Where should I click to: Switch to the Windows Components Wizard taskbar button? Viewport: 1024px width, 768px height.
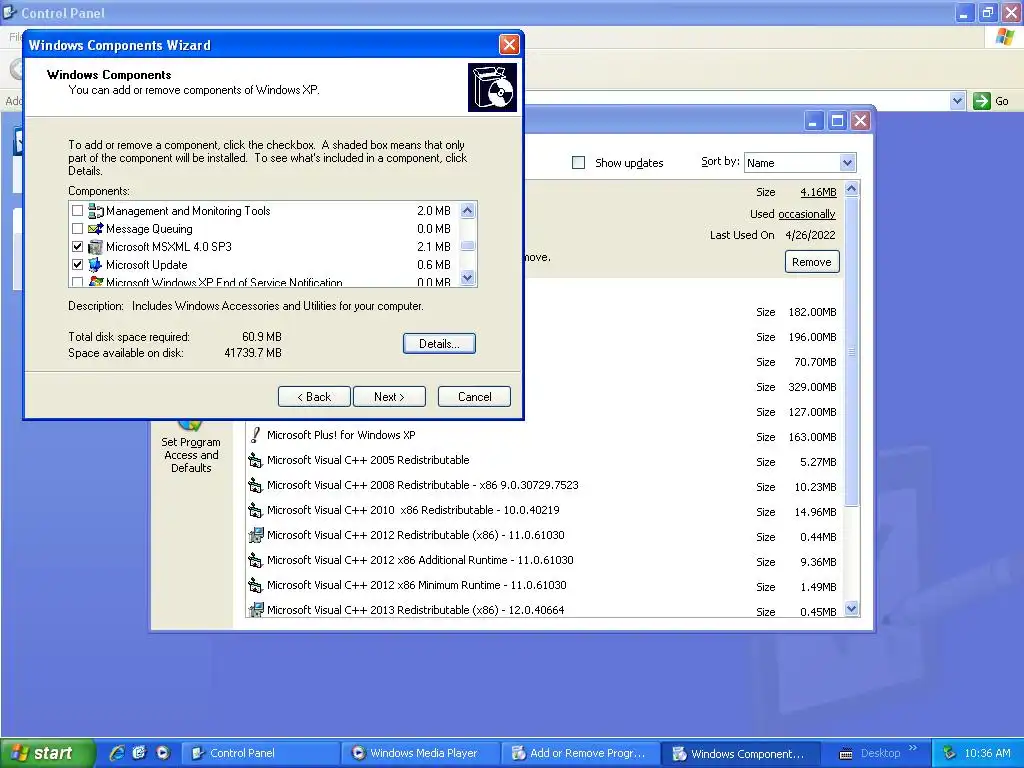click(741, 753)
